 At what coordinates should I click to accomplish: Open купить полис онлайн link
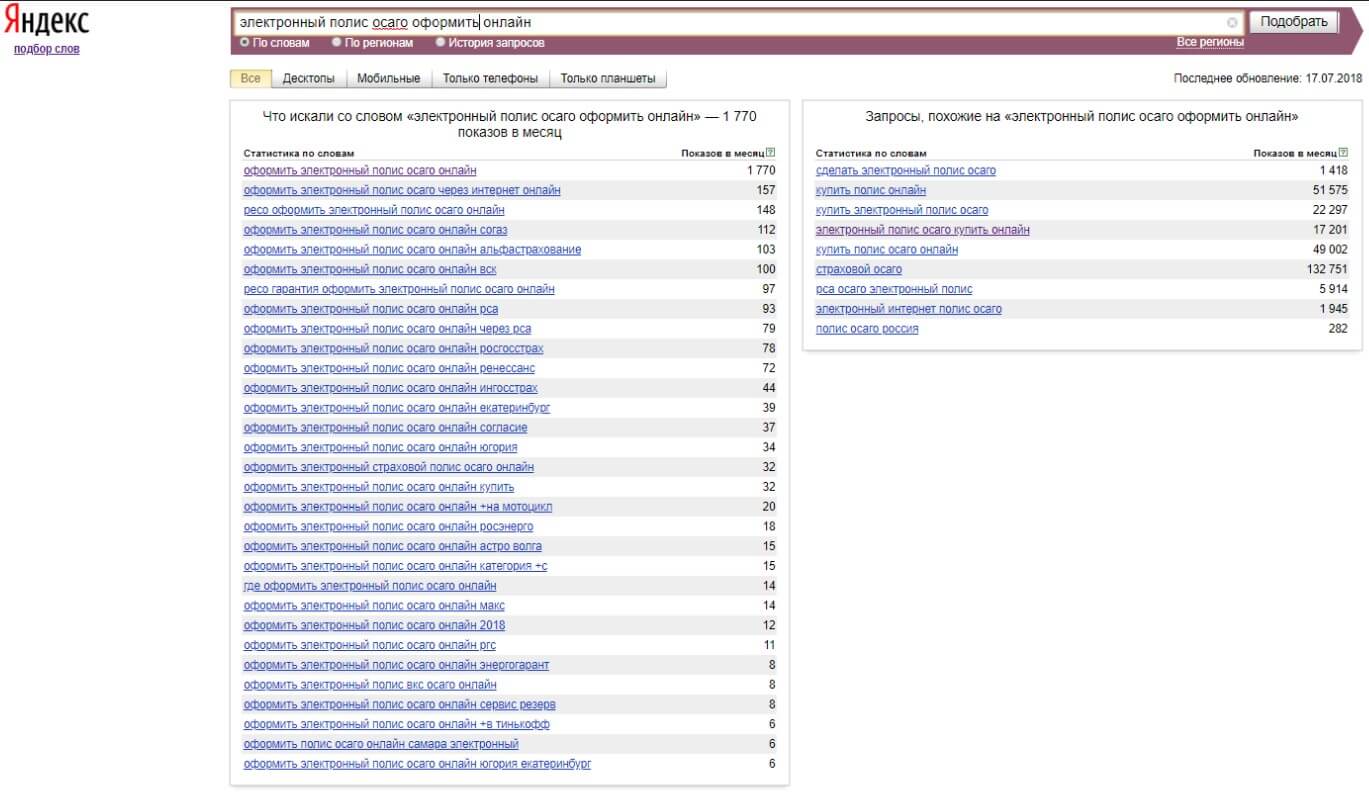(871, 190)
